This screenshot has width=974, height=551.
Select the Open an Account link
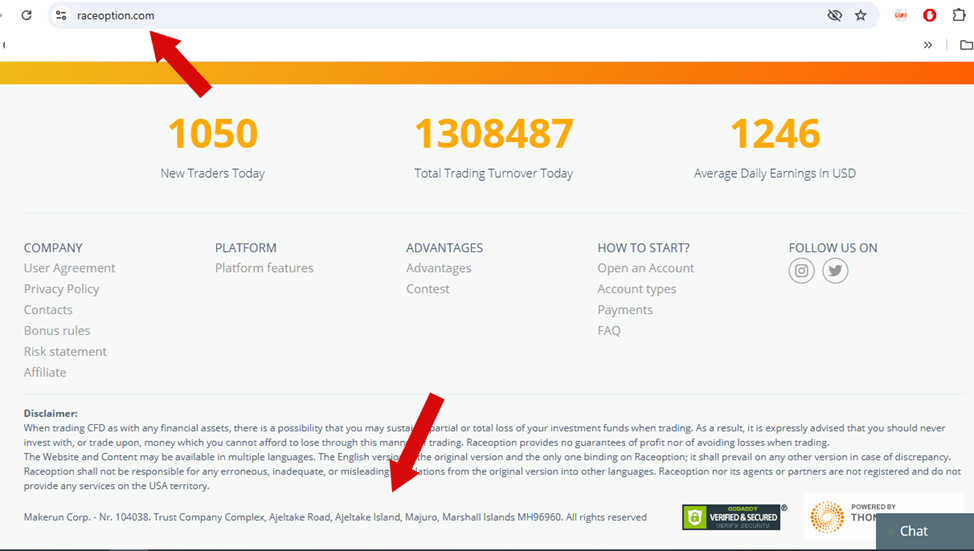(x=645, y=268)
